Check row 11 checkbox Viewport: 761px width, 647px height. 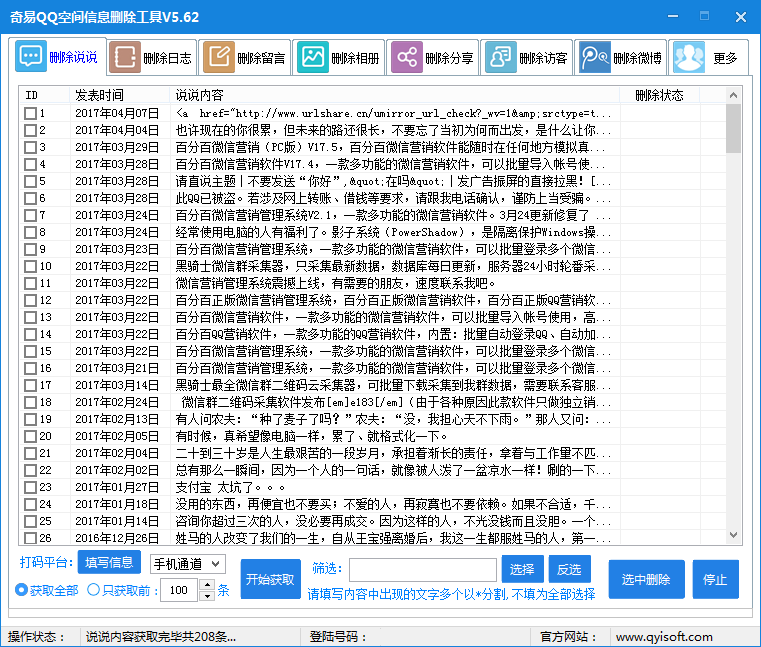point(31,283)
